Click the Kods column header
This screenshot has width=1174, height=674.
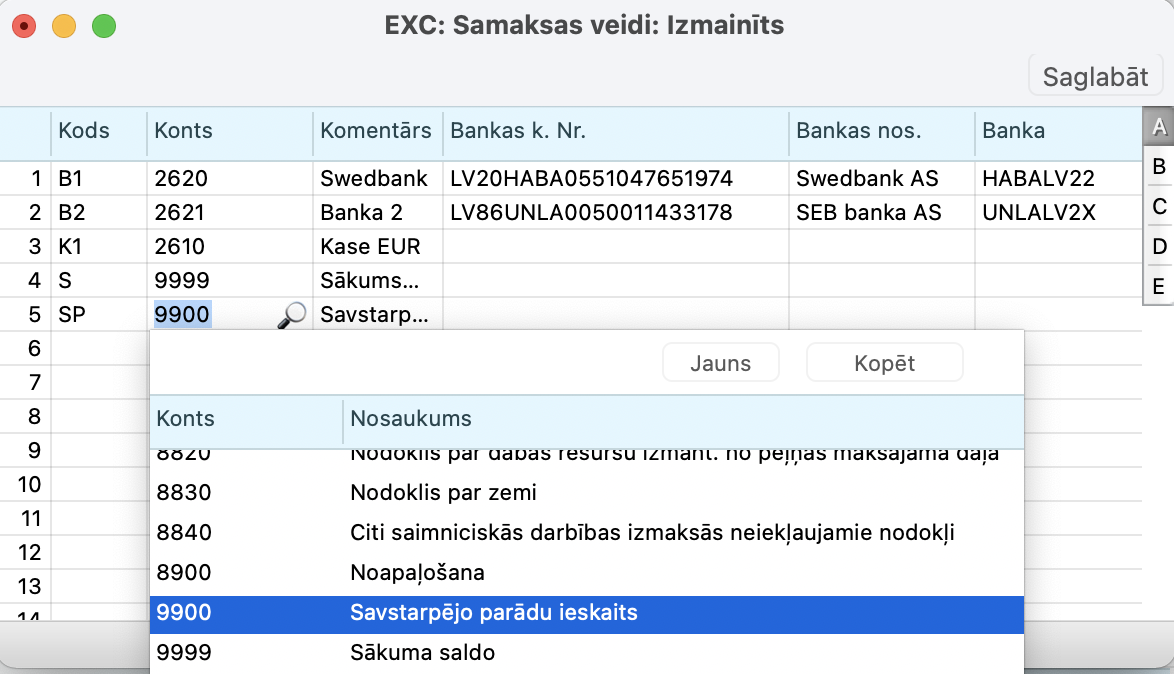tap(98, 131)
